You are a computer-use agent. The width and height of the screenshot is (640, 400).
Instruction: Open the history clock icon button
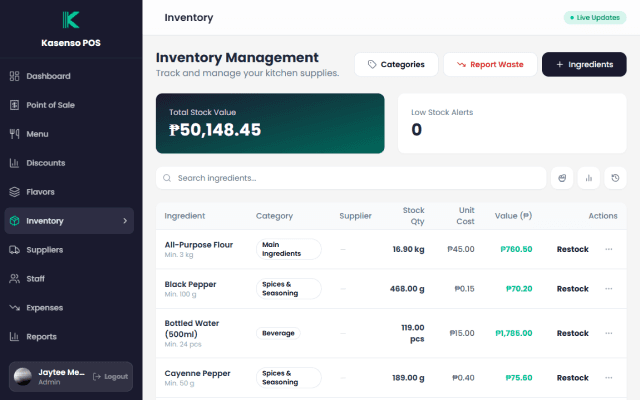(615, 178)
